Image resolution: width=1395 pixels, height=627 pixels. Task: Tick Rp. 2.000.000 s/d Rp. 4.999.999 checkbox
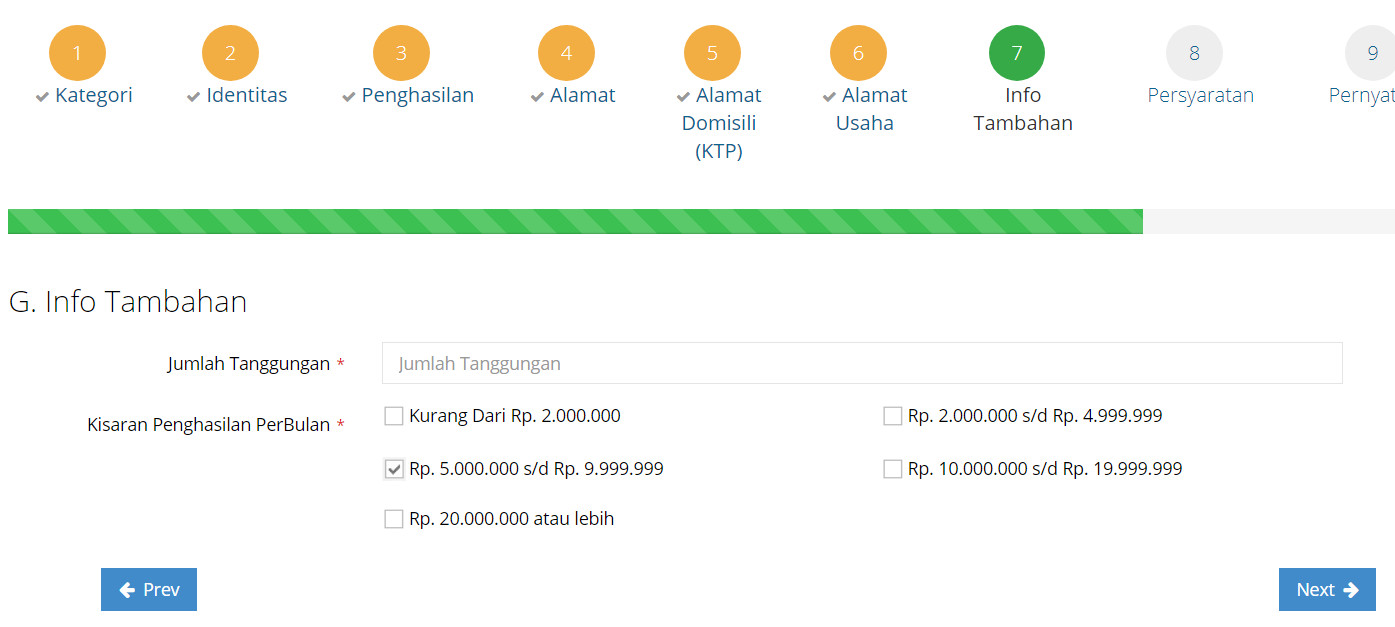[x=893, y=416]
